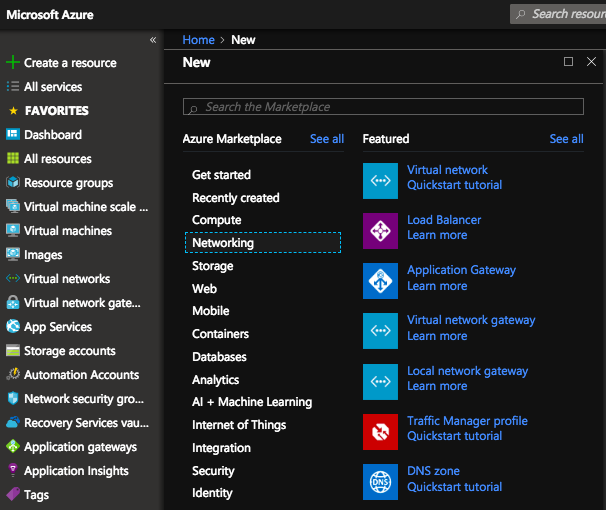Select the Security category
This screenshot has width=606, height=510.
pos(213,471)
